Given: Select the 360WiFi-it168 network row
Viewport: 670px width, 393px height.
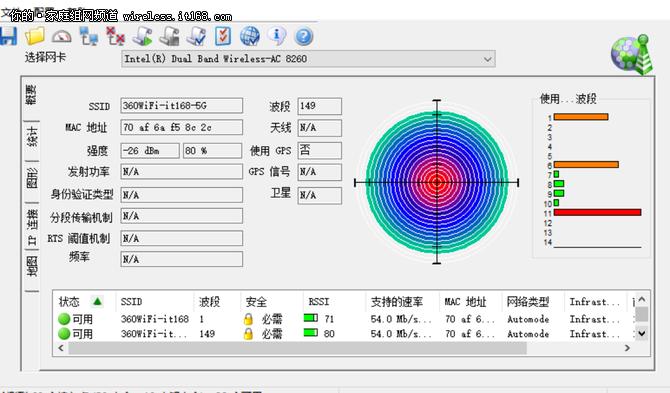Looking at the screenshot, I should pos(344,319).
